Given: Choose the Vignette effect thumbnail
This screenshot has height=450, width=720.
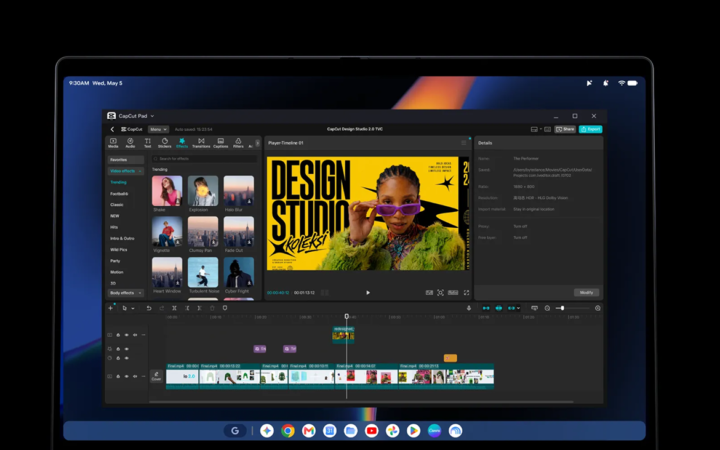Looking at the screenshot, I should pyautogui.click(x=167, y=232).
